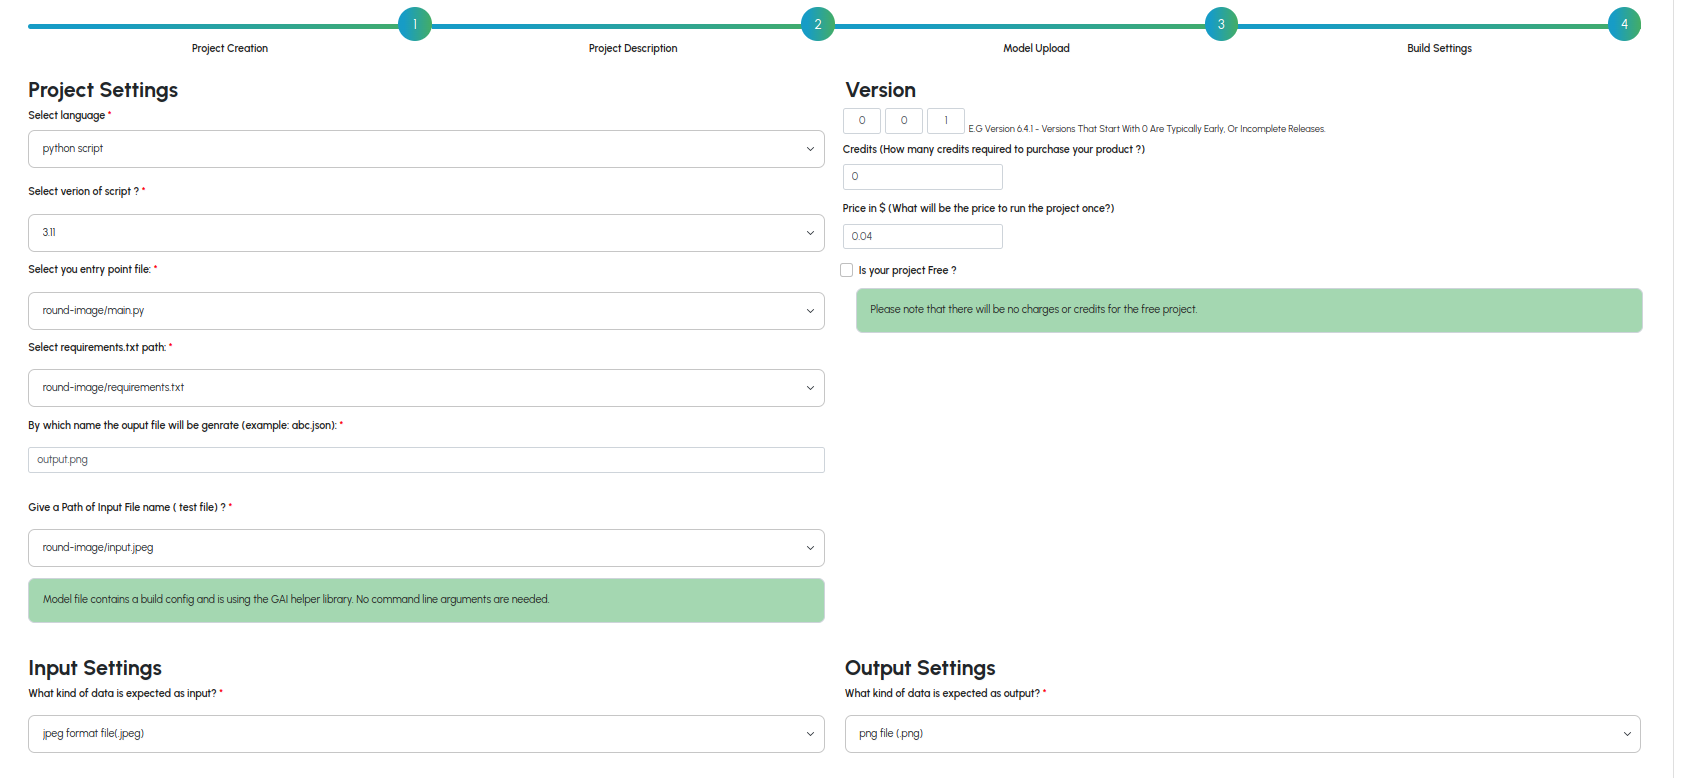Click the output file name field
The width and height of the screenshot is (1690, 778).
tap(426, 460)
